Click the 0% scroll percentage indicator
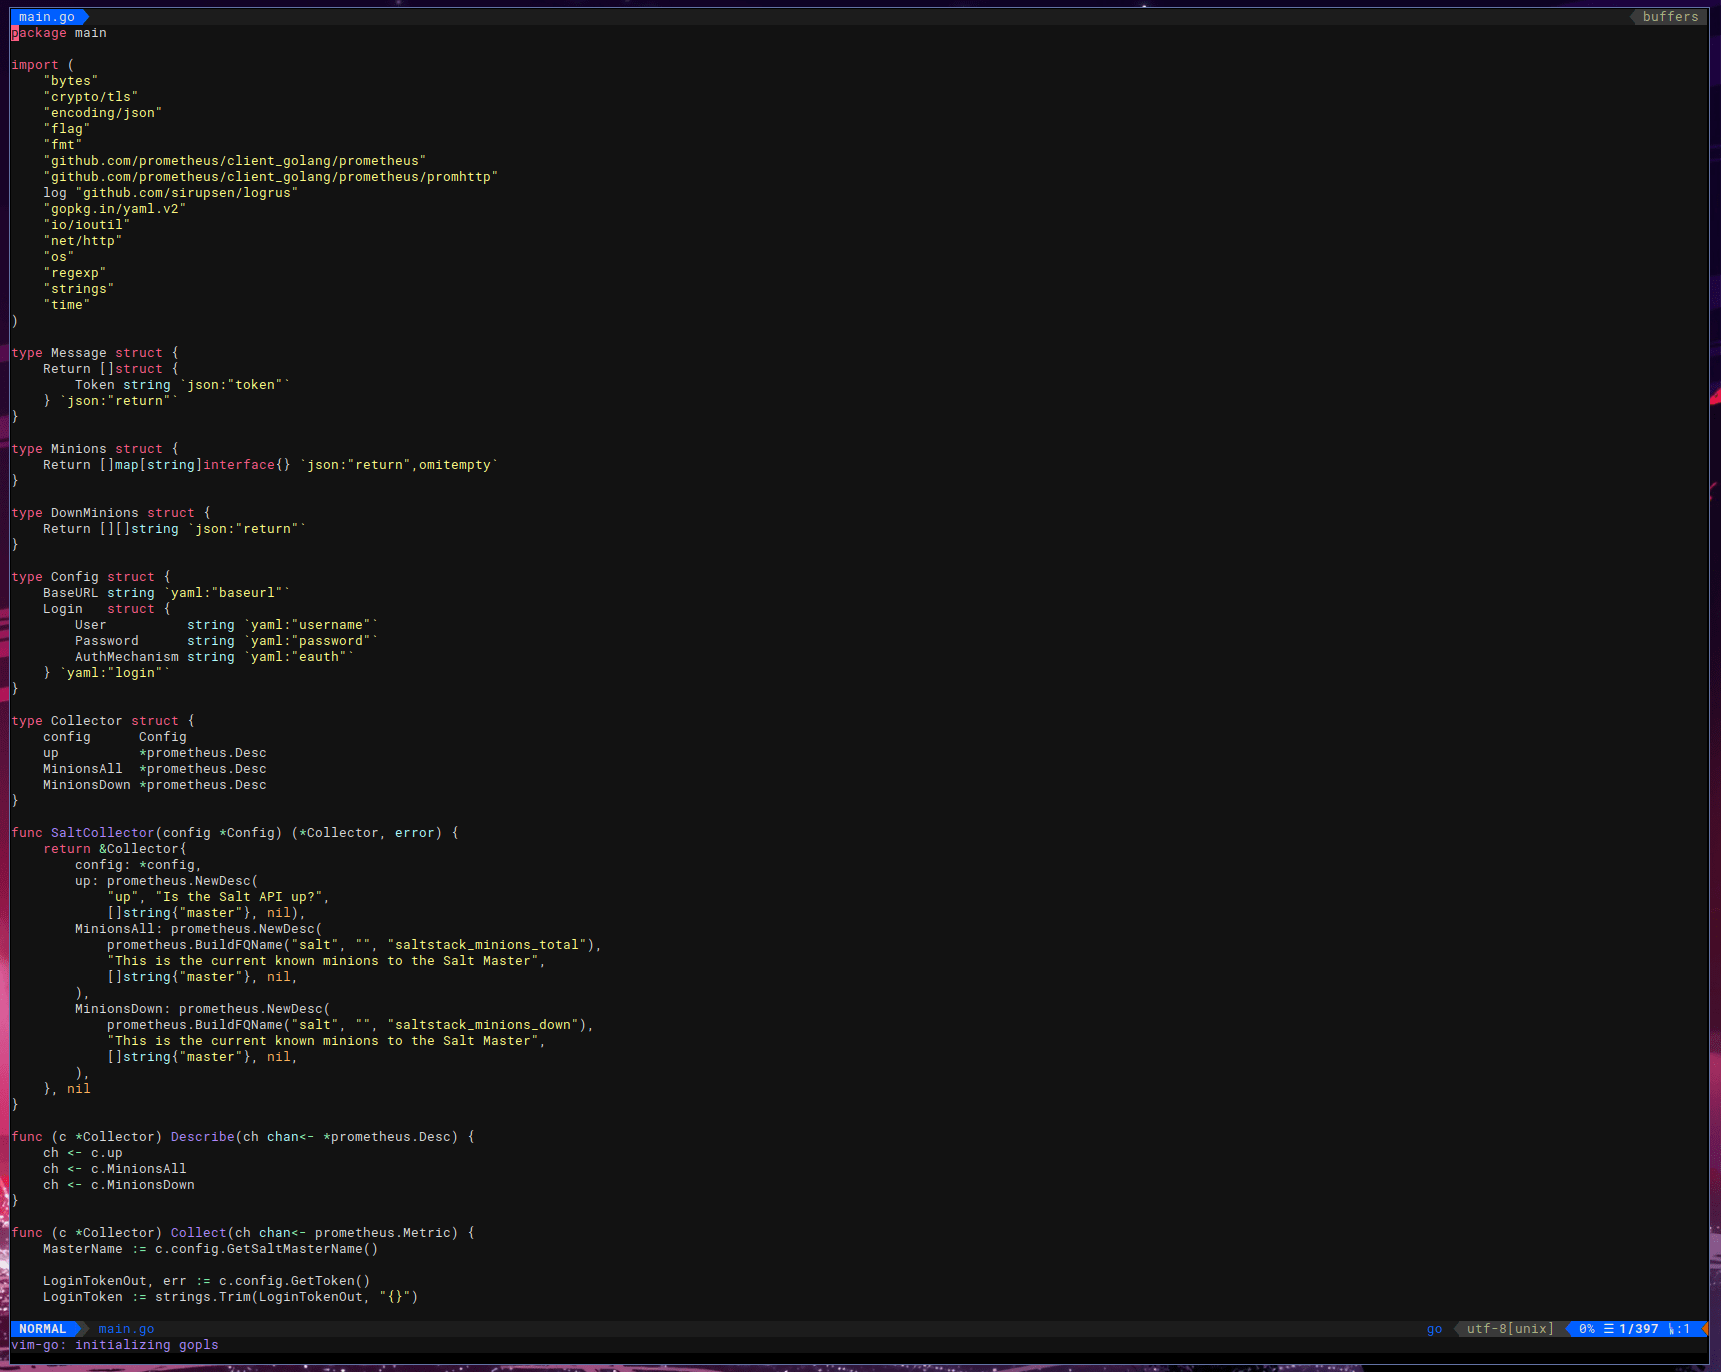1721x1372 pixels. point(1587,1329)
